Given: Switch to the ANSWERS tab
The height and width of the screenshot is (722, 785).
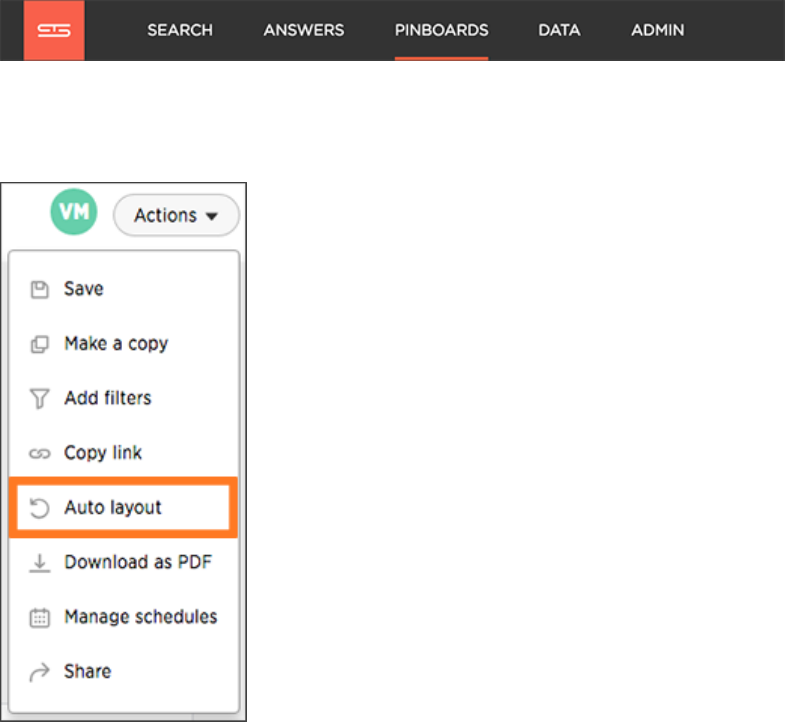Looking at the screenshot, I should 304,30.
